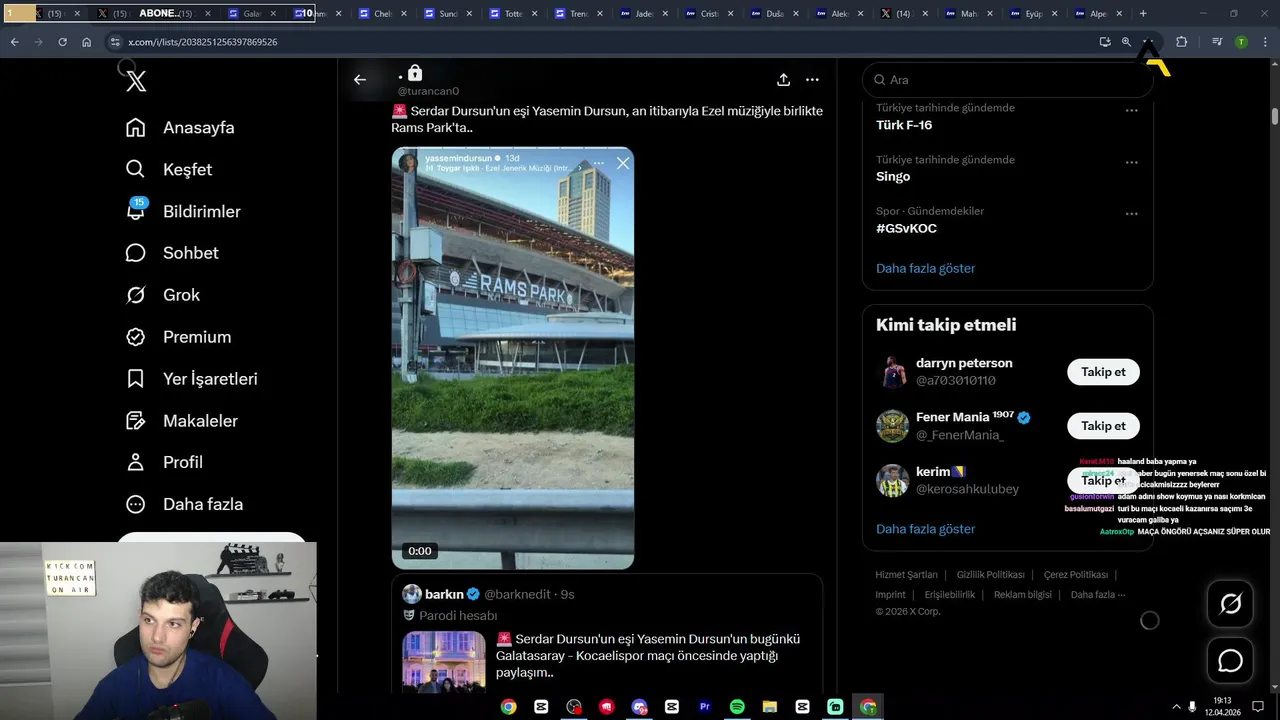The height and width of the screenshot is (720, 1280).
Task: Click the browser address bar URL
Action: (x=203, y=42)
